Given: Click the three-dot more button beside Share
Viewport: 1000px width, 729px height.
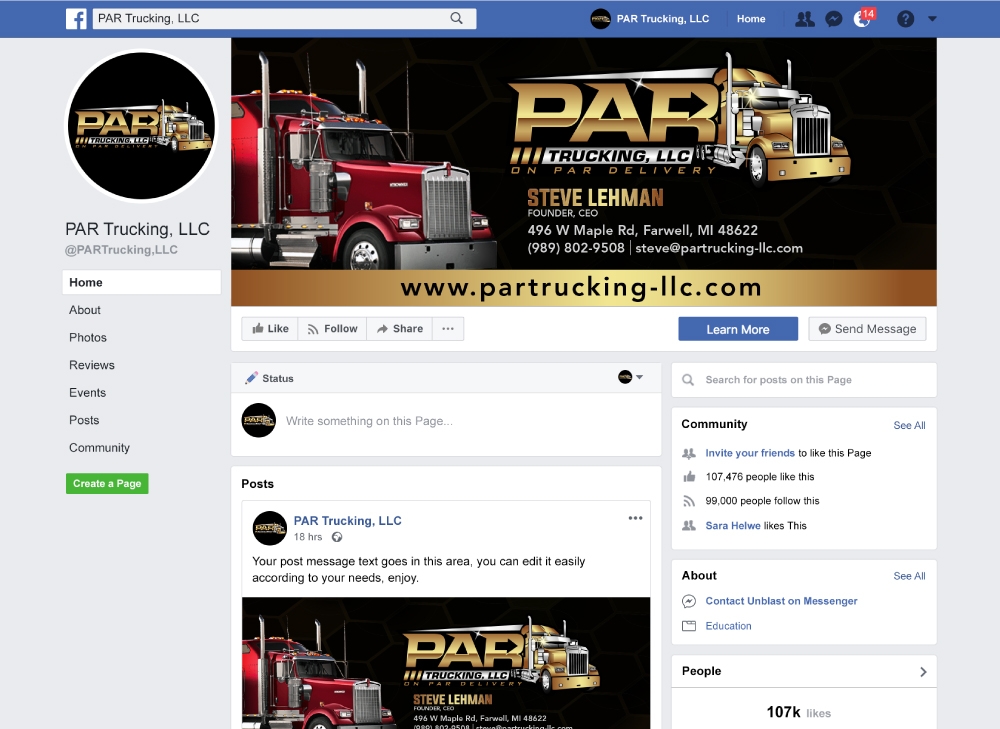Looking at the screenshot, I should pos(448,328).
